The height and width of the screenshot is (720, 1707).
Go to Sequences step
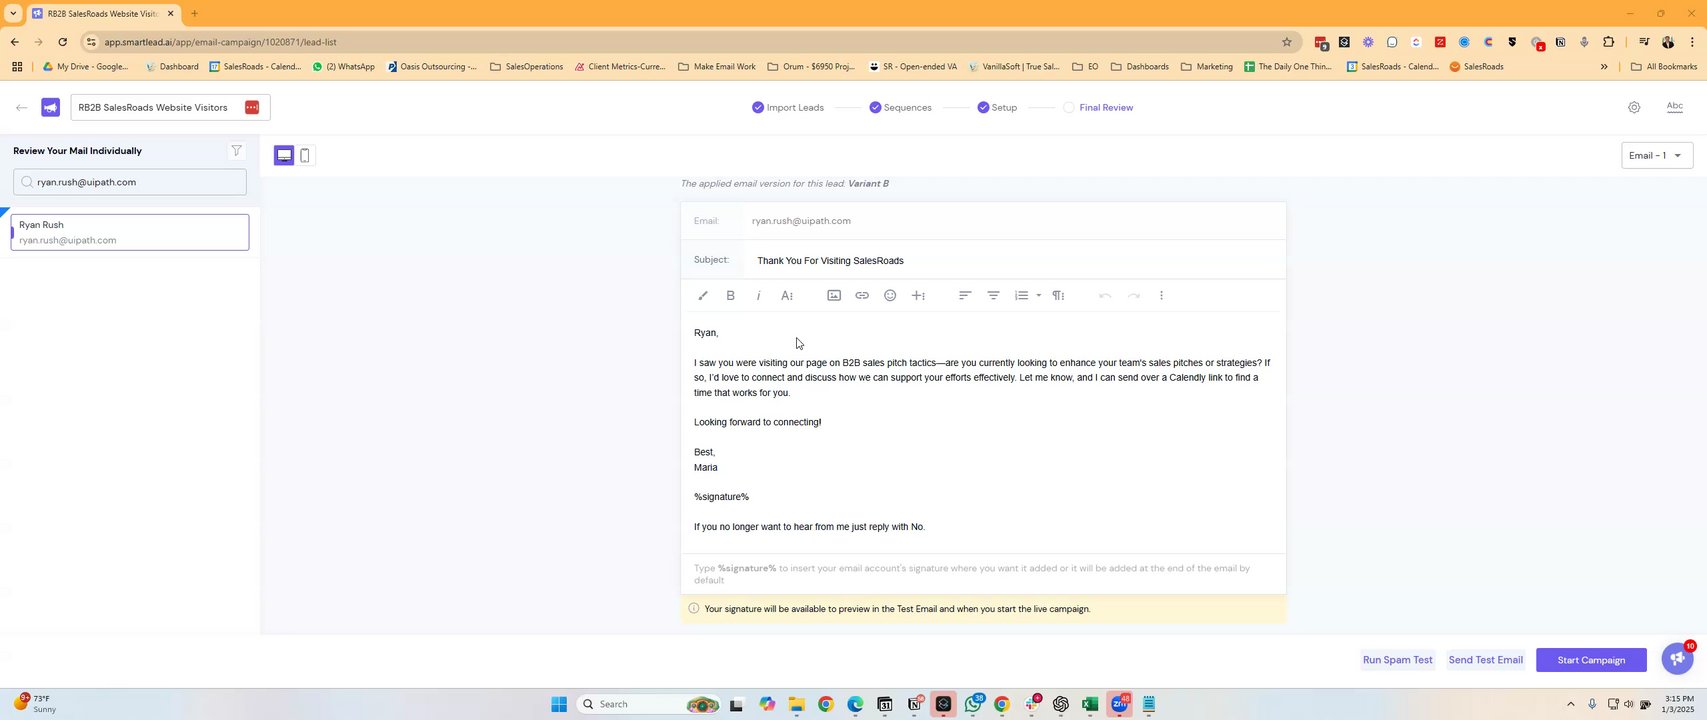pyautogui.click(x=900, y=107)
